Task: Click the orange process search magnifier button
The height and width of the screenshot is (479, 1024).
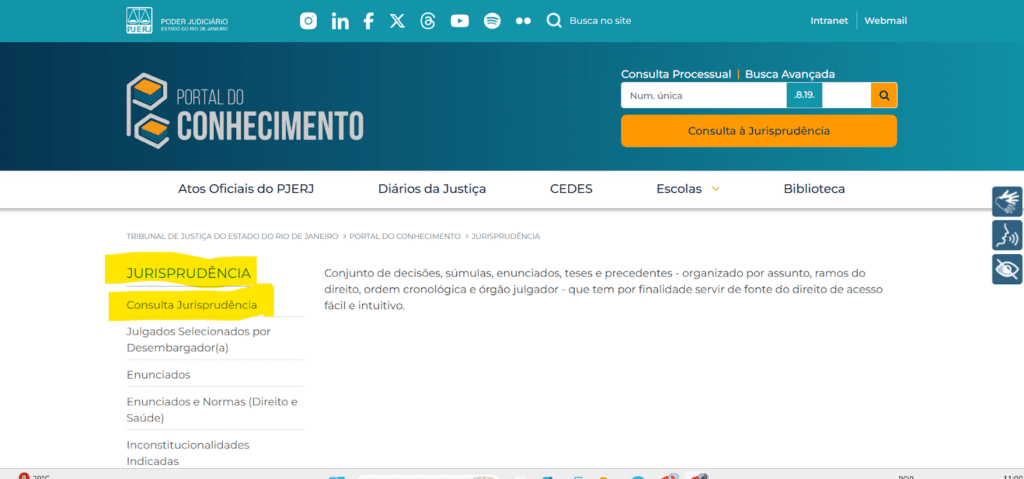Action: (x=884, y=96)
